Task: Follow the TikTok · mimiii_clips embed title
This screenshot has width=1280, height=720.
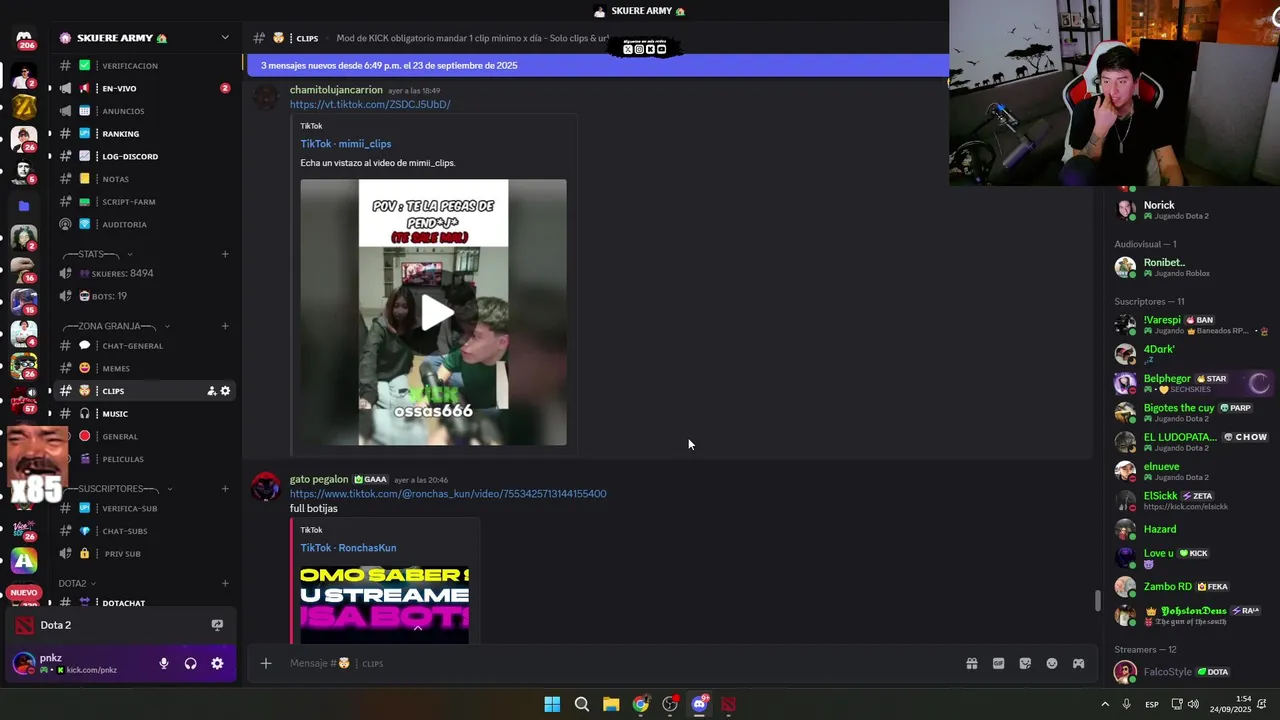Action: tap(346, 144)
